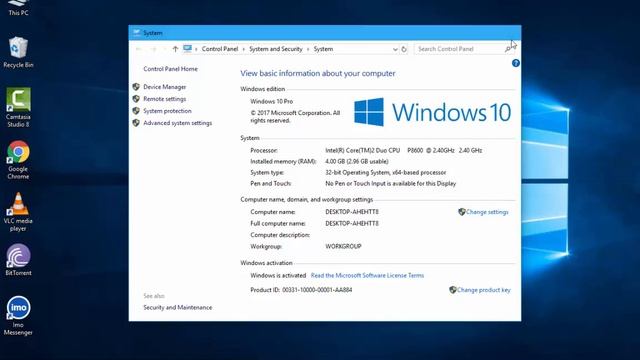The image size is (640, 360).
Task: Open Security and Maintenance link
Action: (178, 307)
